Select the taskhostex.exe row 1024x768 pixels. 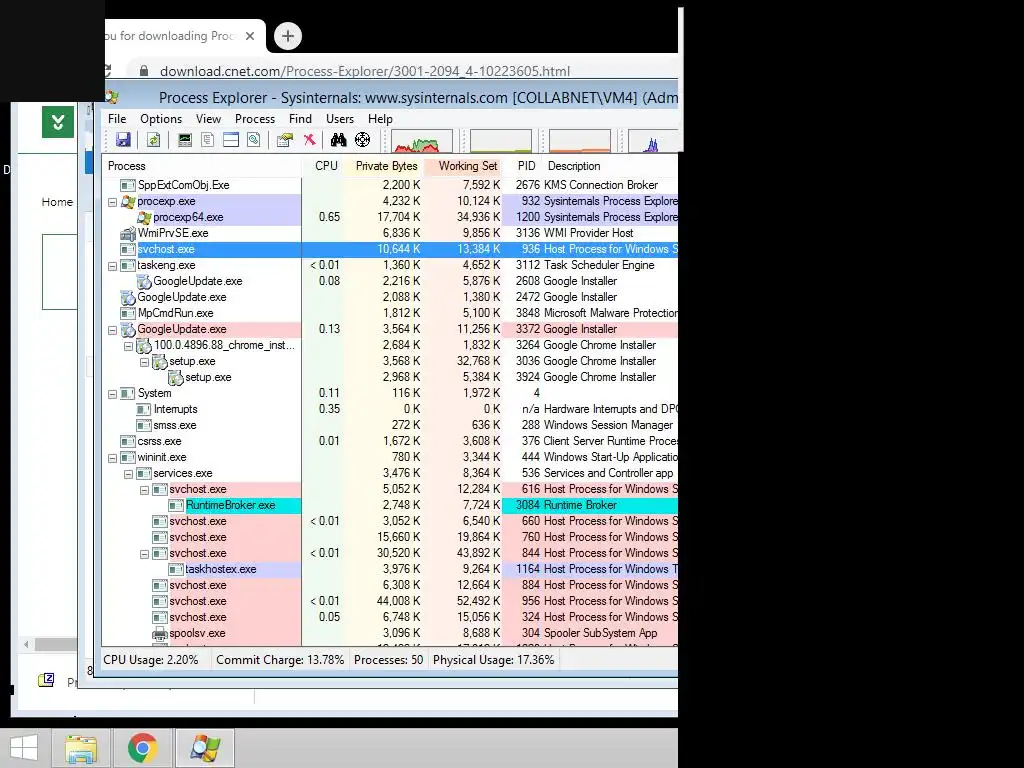(x=391, y=569)
